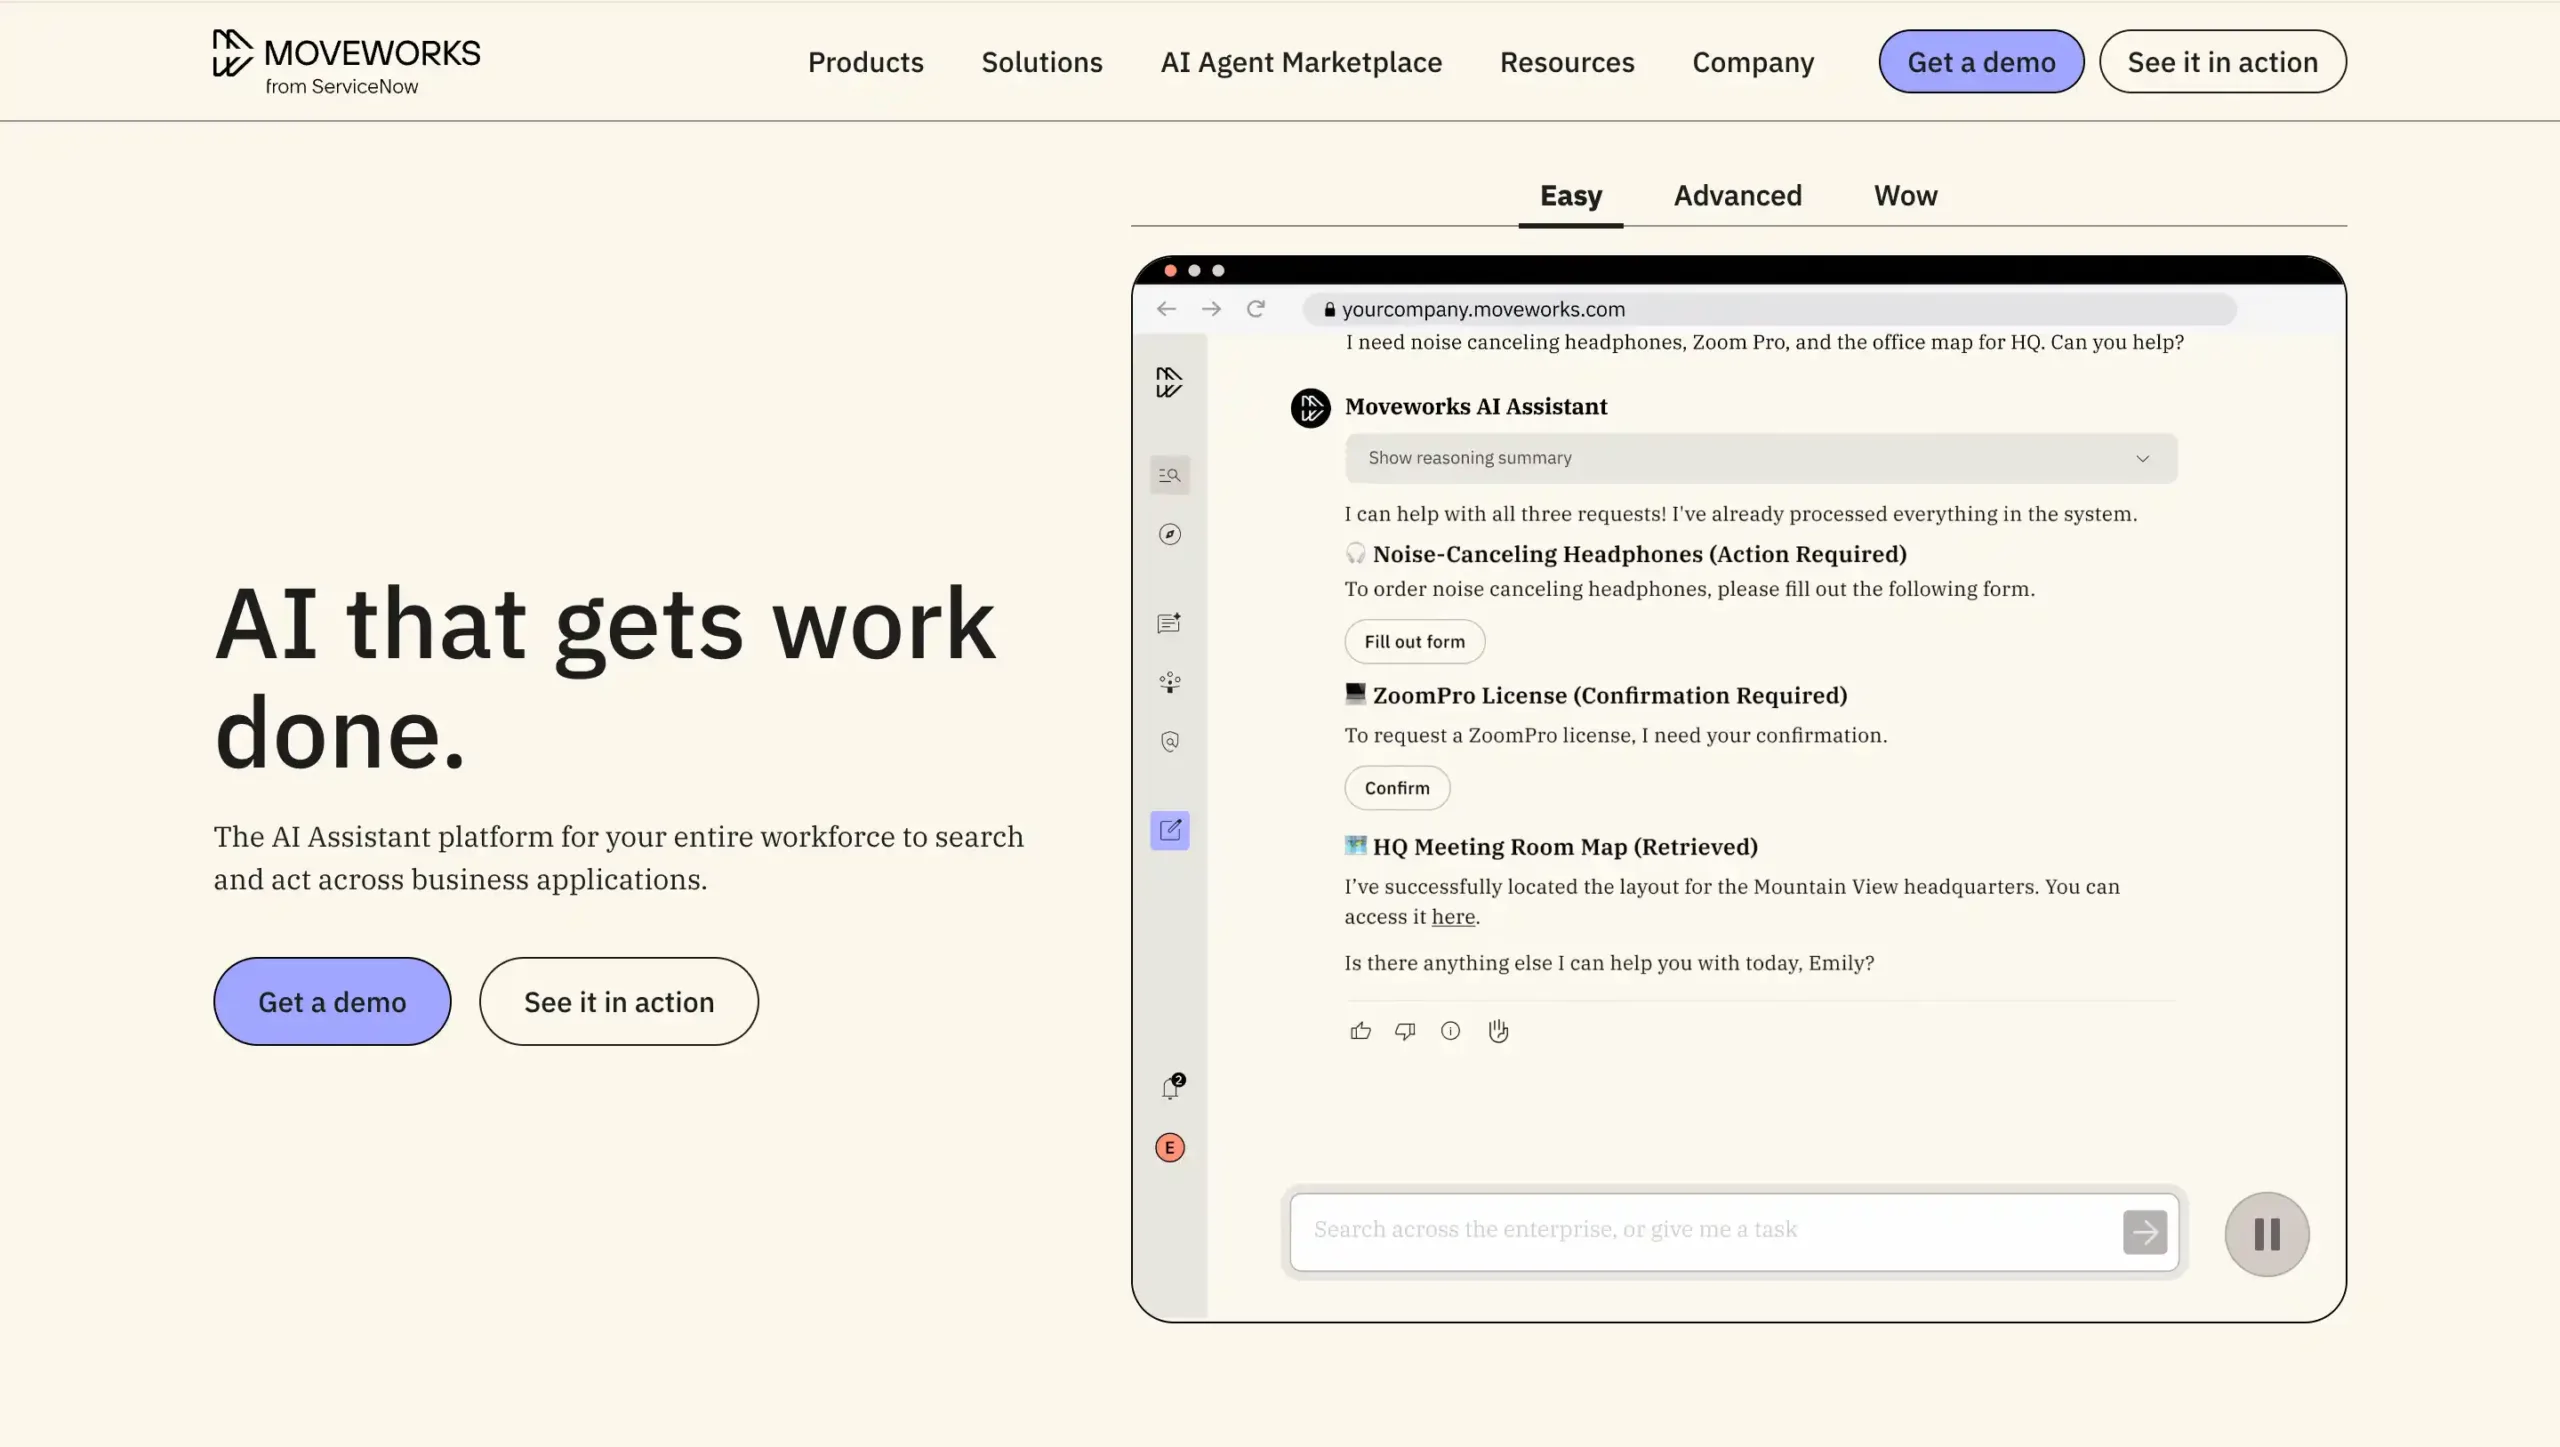
Task: Open the Company menu
Action: click(1753, 62)
